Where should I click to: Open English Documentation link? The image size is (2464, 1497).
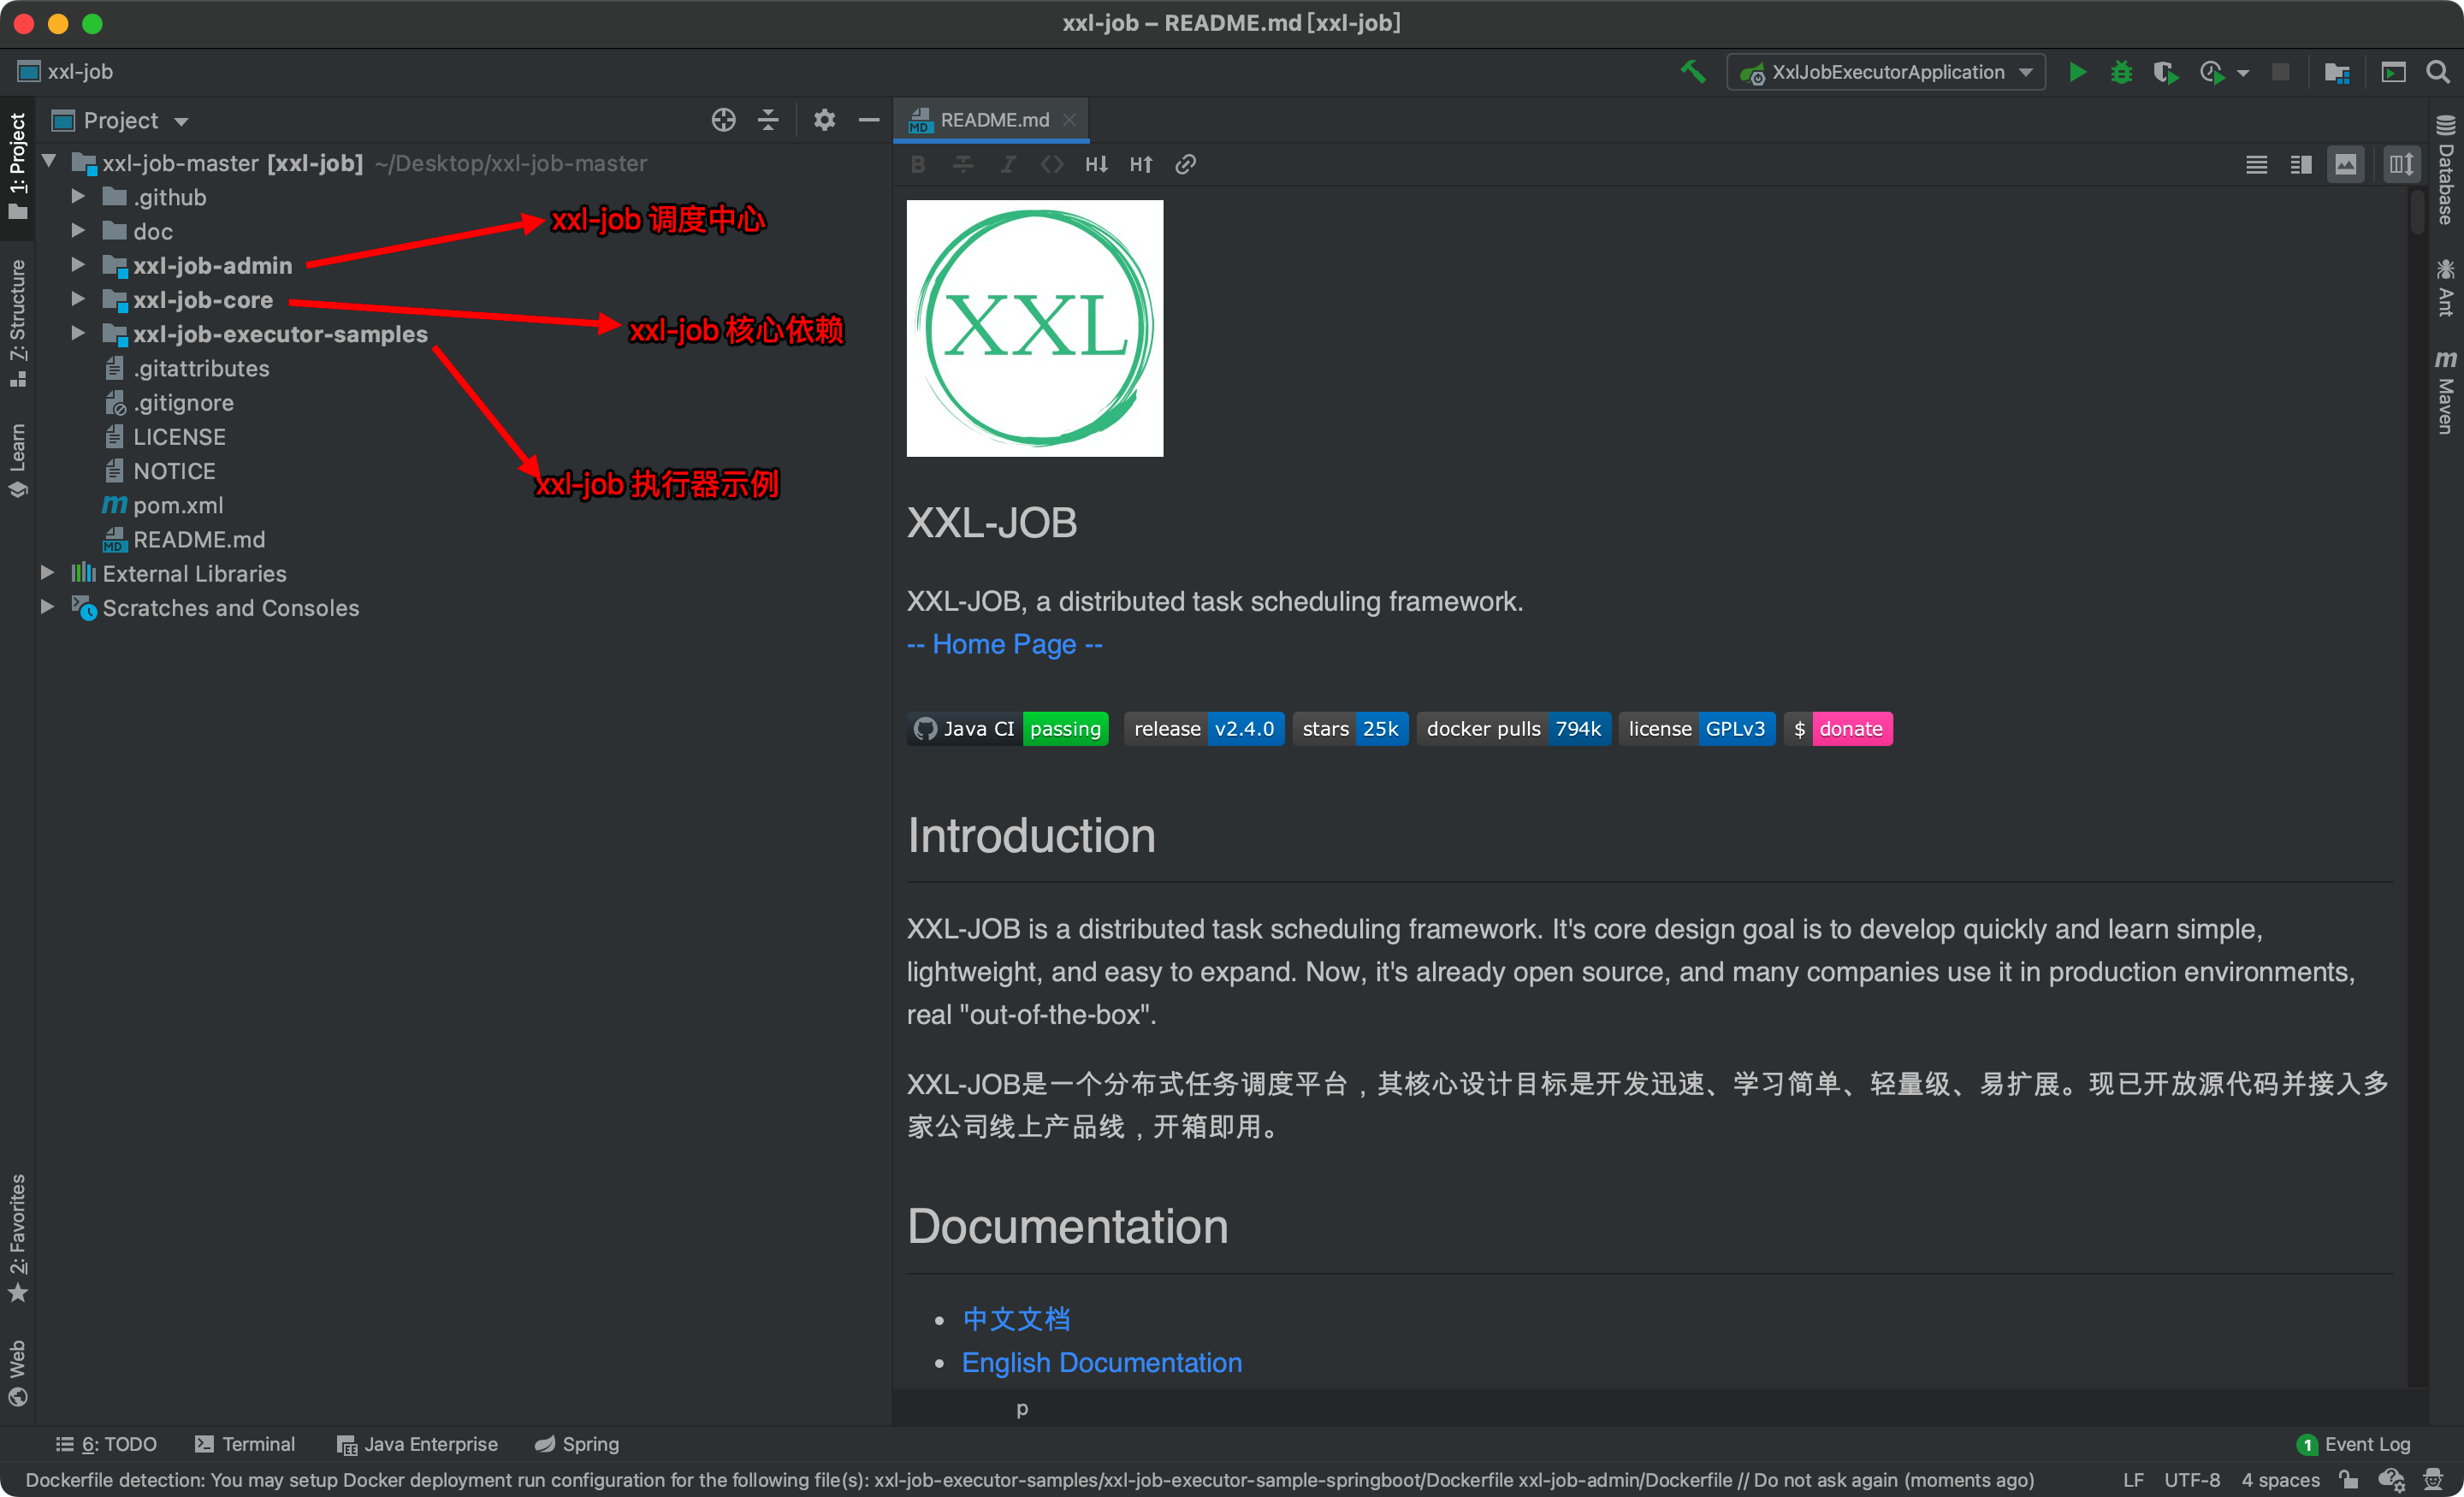1102,1362
